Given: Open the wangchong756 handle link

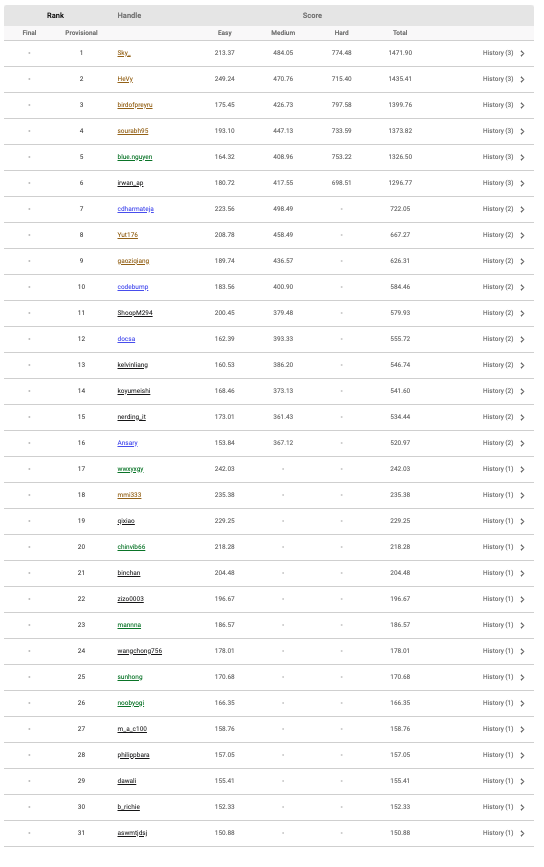Looking at the screenshot, I should click(x=140, y=651).
